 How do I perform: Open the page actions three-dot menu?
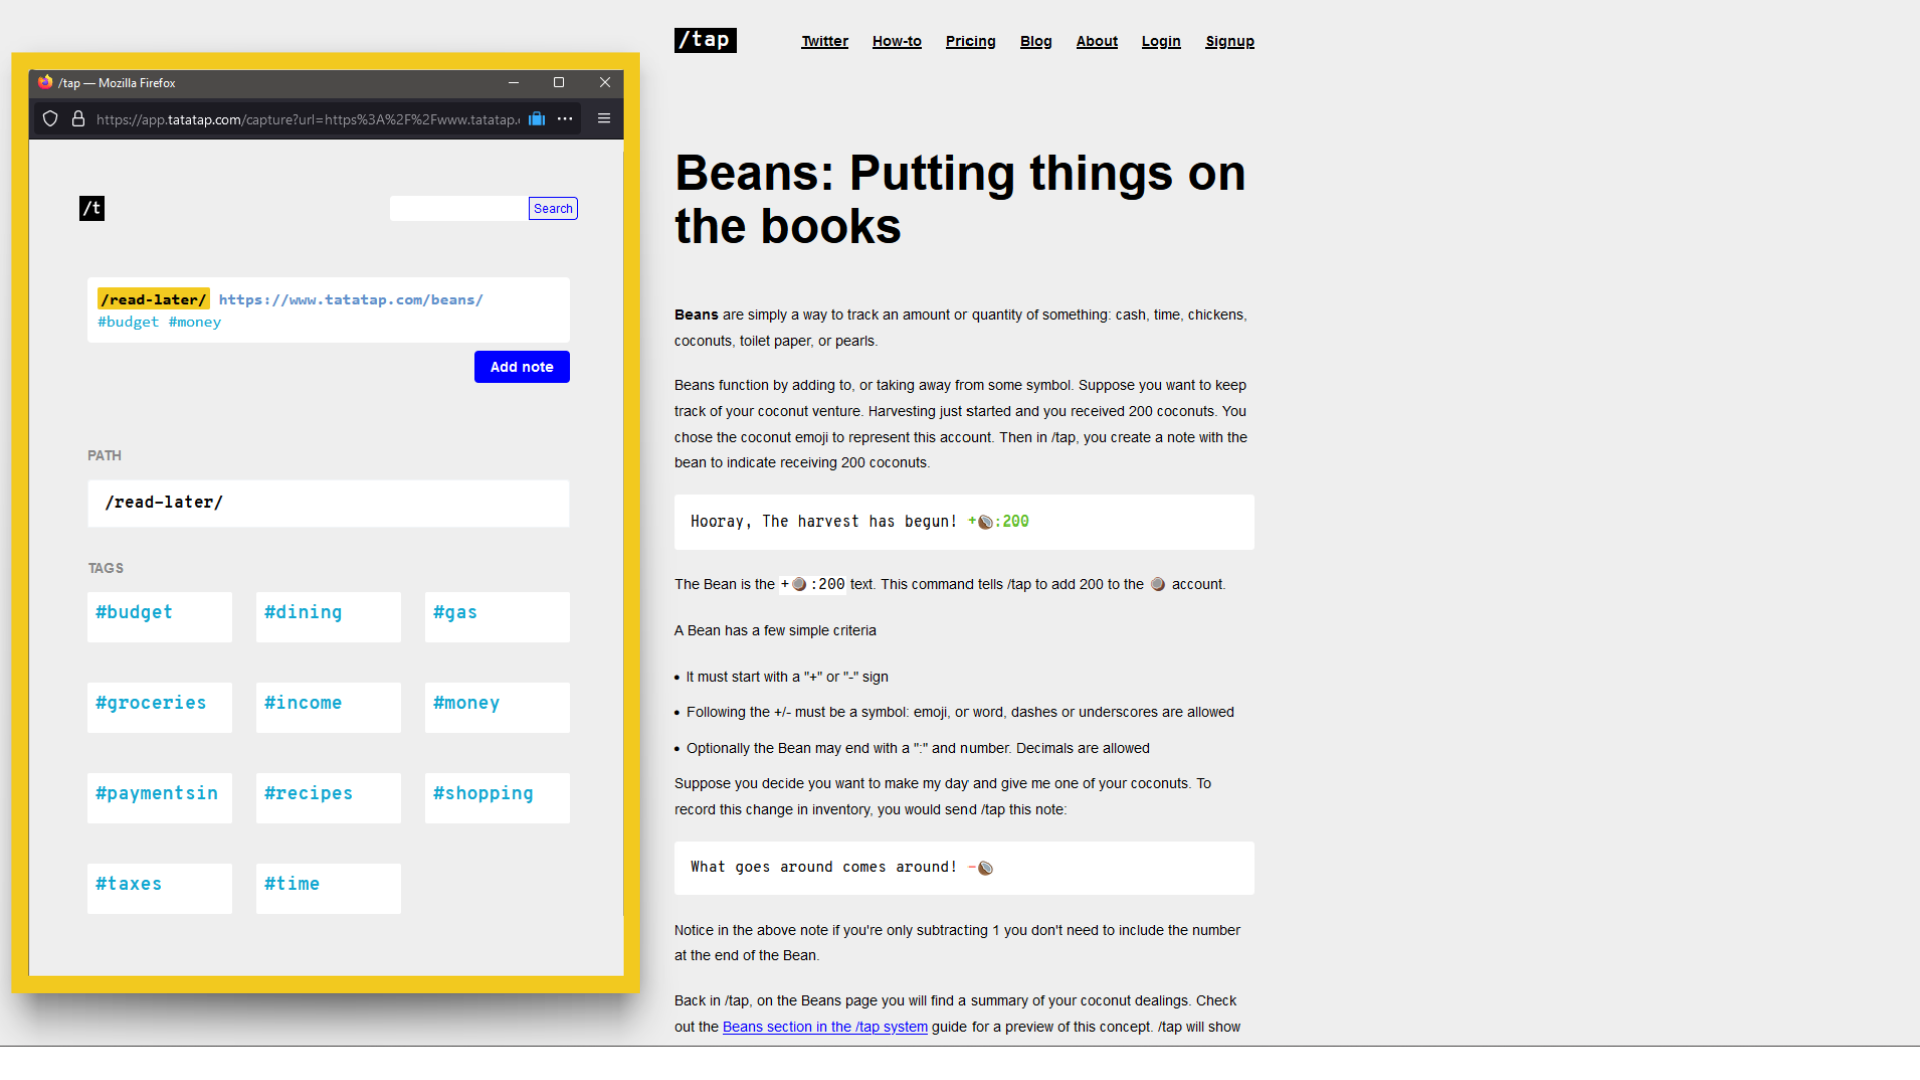pyautogui.click(x=565, y=119)
